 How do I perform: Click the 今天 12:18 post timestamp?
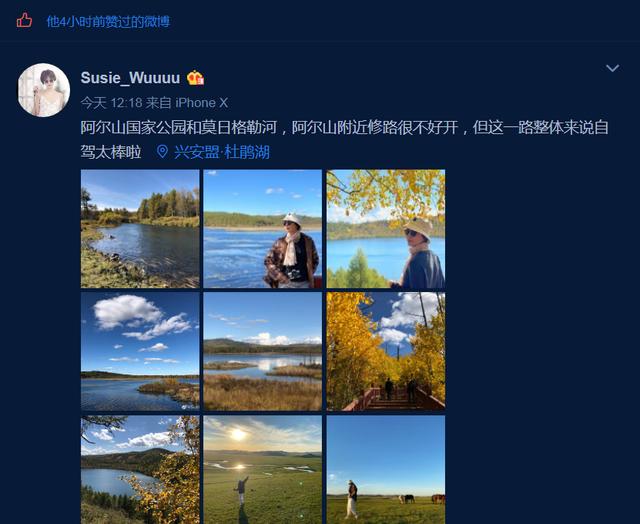click(111, 103)
